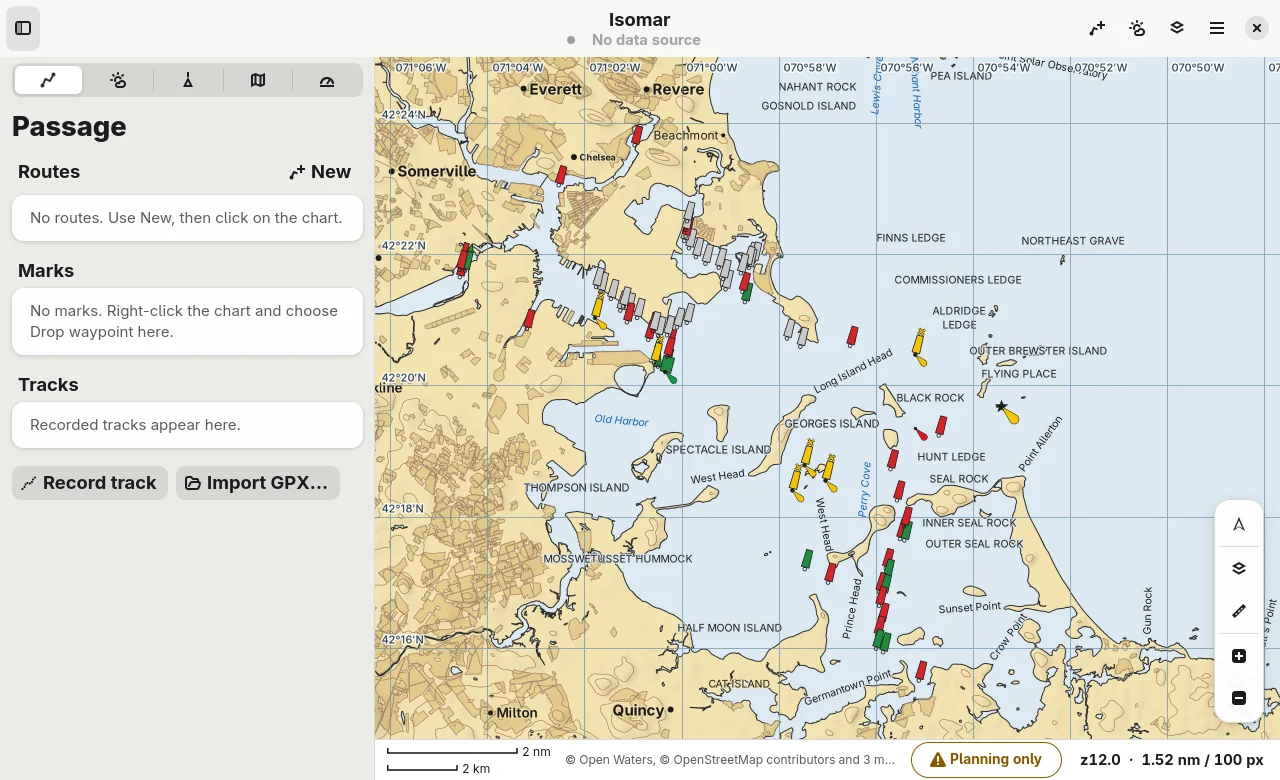
Task: Click the OUTER SEAL ROCK chart label
Action: (x=974, y=544)
